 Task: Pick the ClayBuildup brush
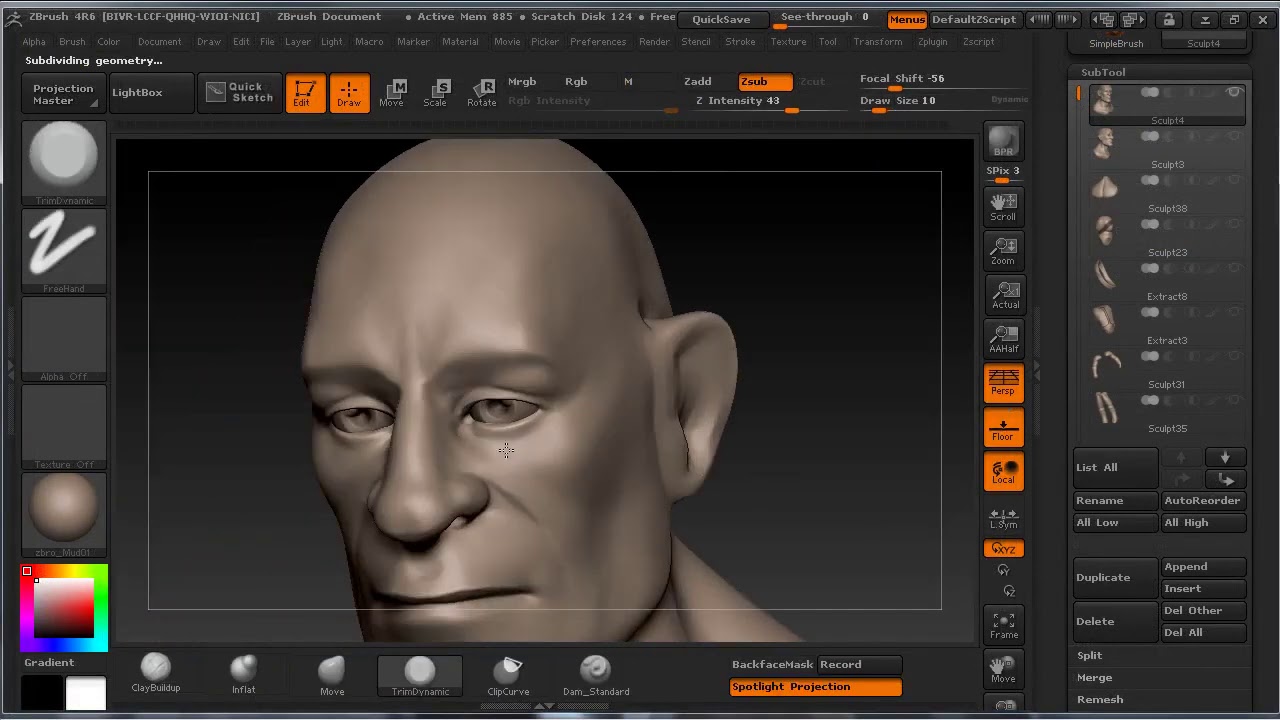pos(156,674)
